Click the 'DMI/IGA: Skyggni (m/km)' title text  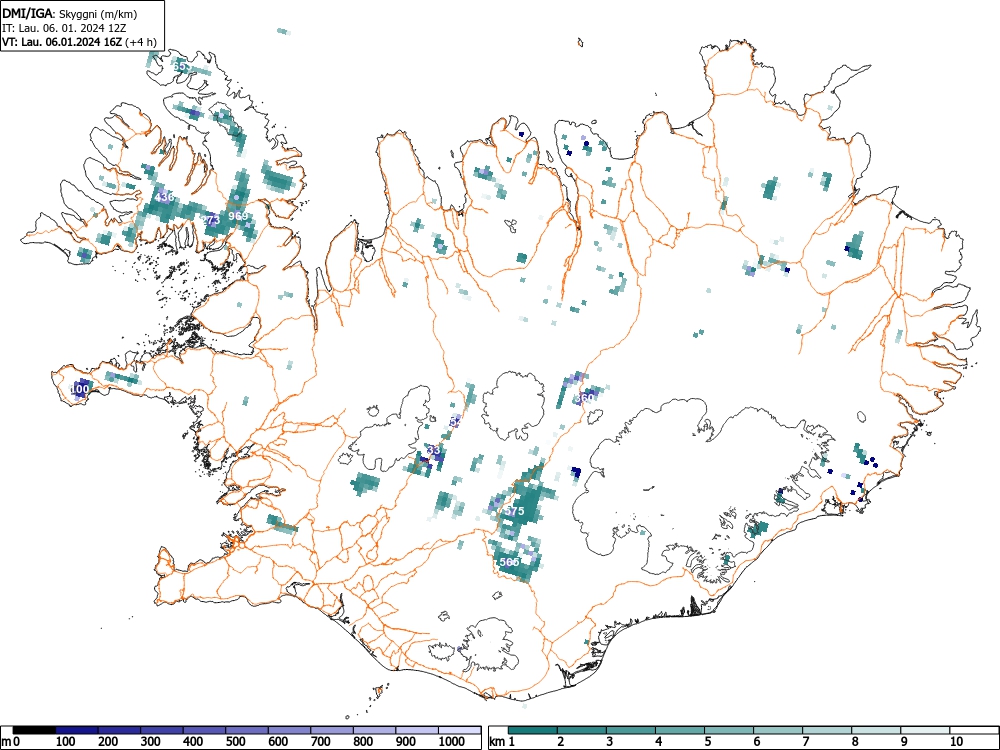pyautogui.click(x=70, y=13)
